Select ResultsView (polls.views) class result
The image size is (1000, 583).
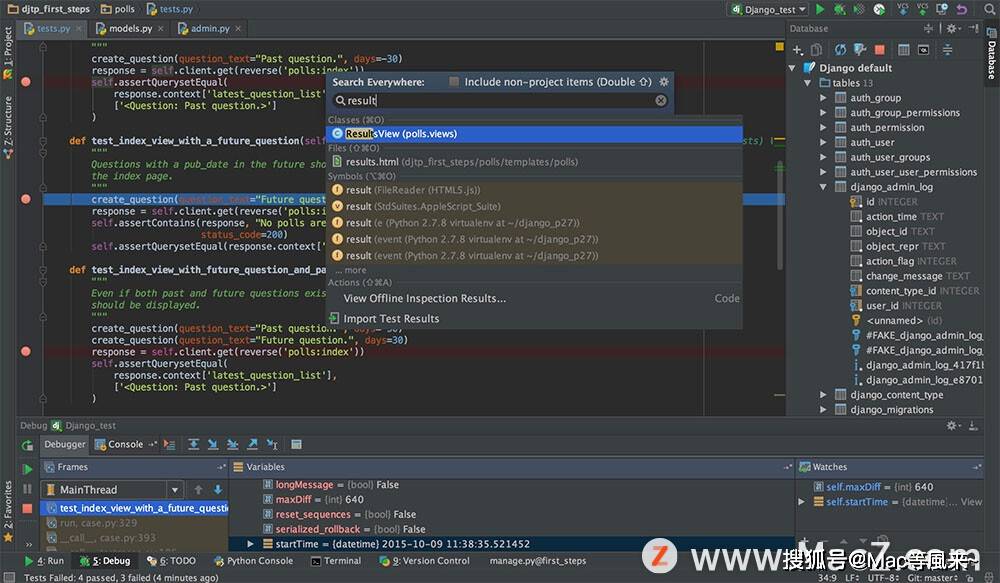pyautogui.click(x=534, y=134)
